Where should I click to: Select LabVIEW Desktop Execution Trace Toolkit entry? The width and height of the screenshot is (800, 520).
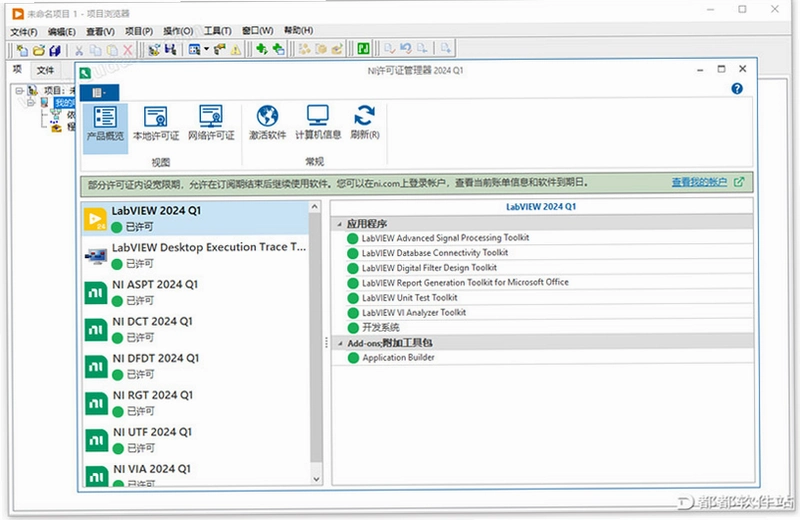[195, 255]
